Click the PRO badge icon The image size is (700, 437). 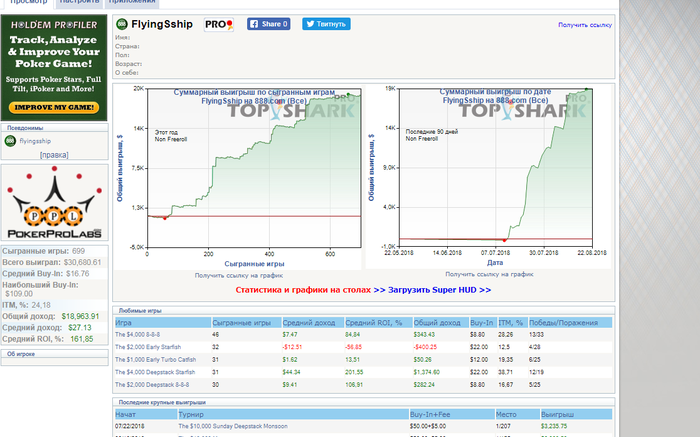tap(219, 25)
